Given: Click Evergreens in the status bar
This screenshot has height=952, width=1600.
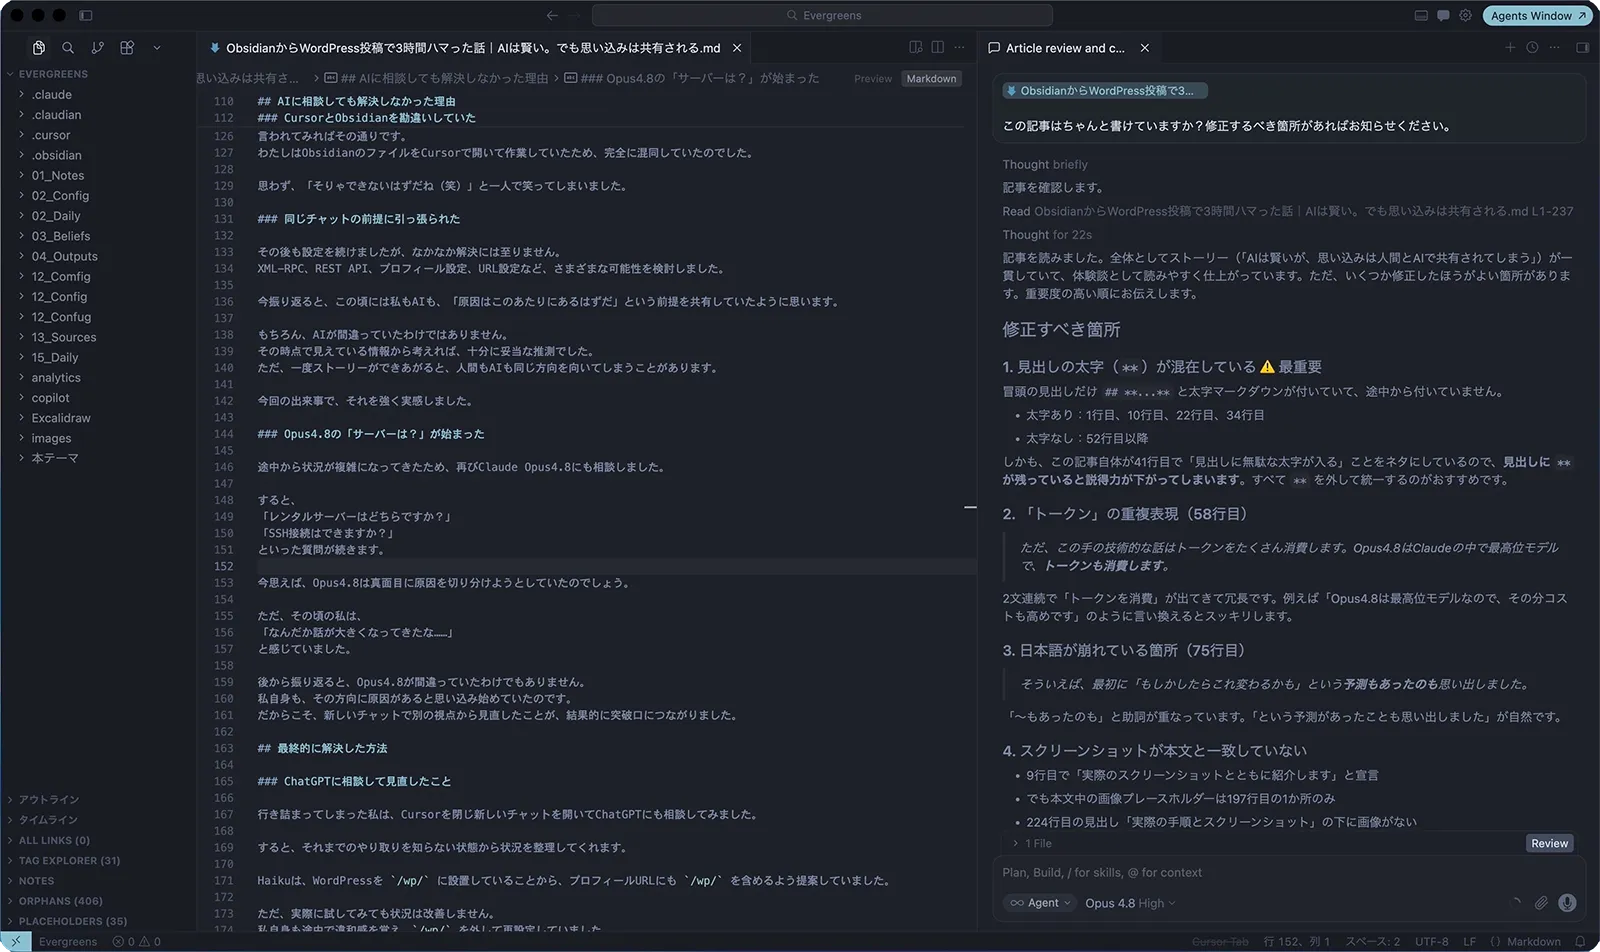Looking at the screenshot, I should tap(68, 941).
